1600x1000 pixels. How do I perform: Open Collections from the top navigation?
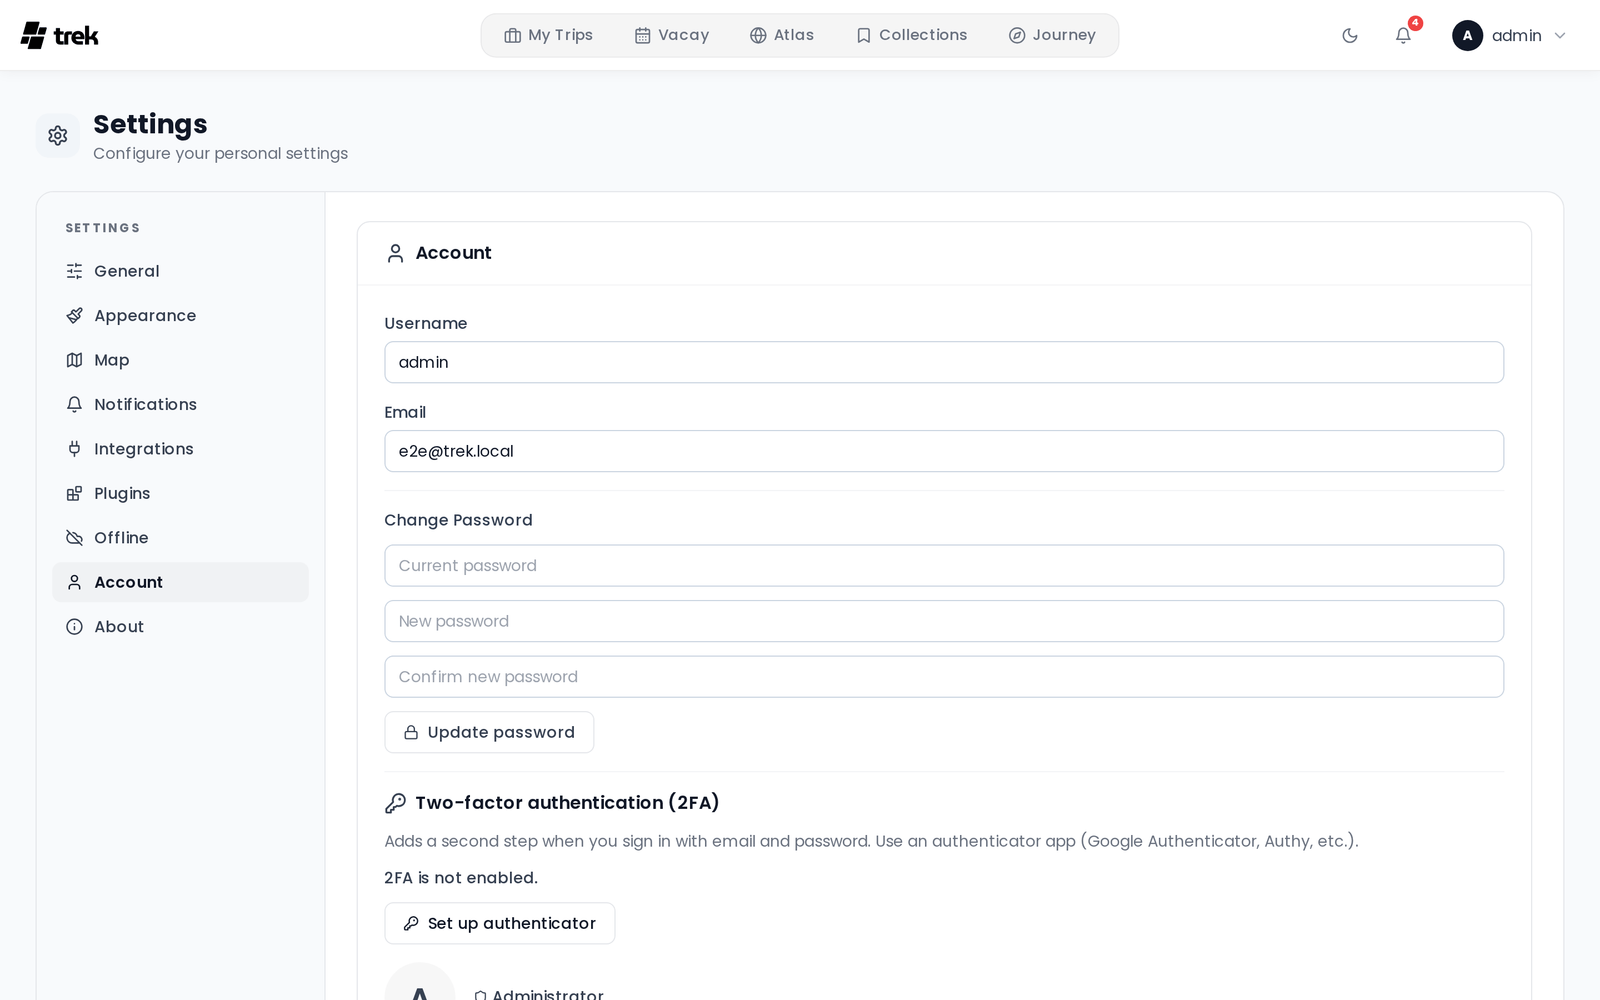[912, 35]
